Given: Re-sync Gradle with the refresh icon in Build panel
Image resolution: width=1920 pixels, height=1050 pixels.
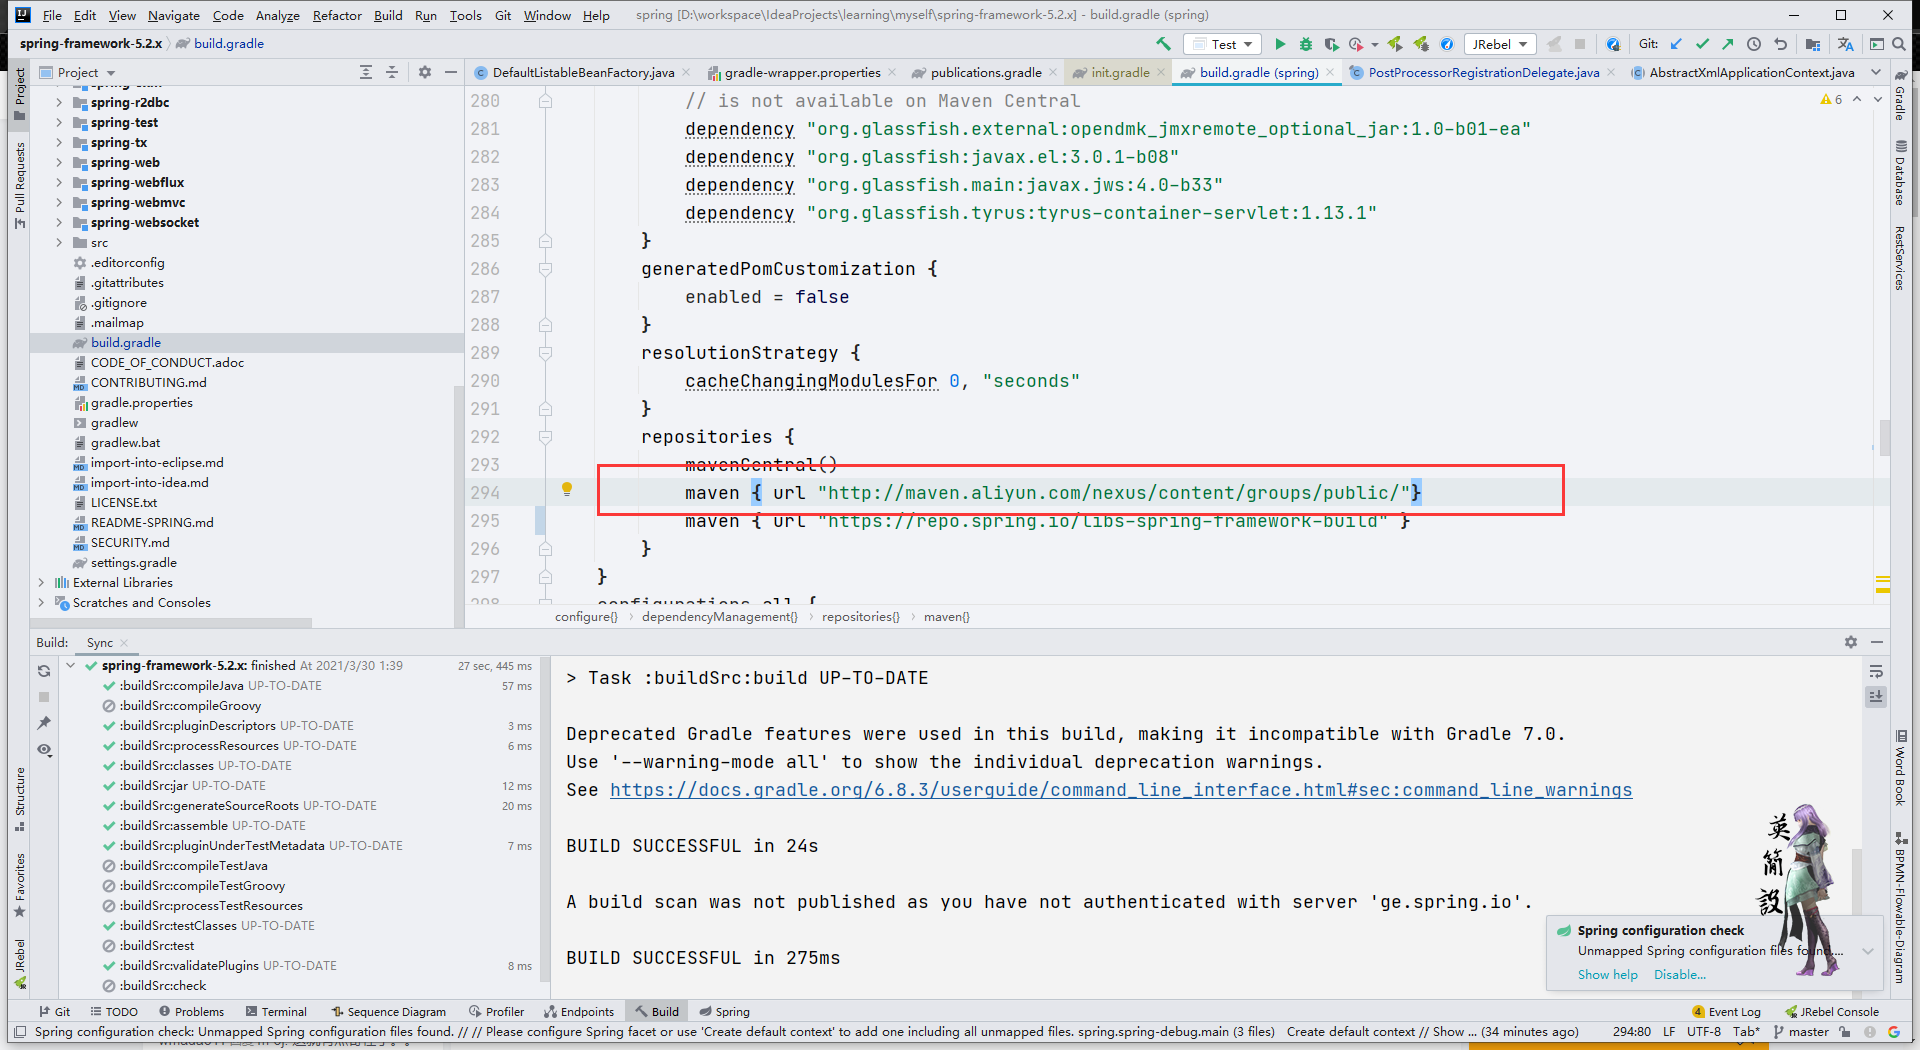Looking at the screenshot, I should 44,671.
